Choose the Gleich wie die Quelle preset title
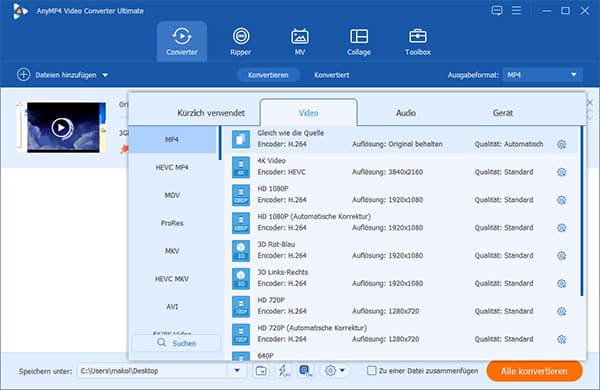Image resolution: width=600 pixels, height=390 pixels. click(x=290, y=133)
